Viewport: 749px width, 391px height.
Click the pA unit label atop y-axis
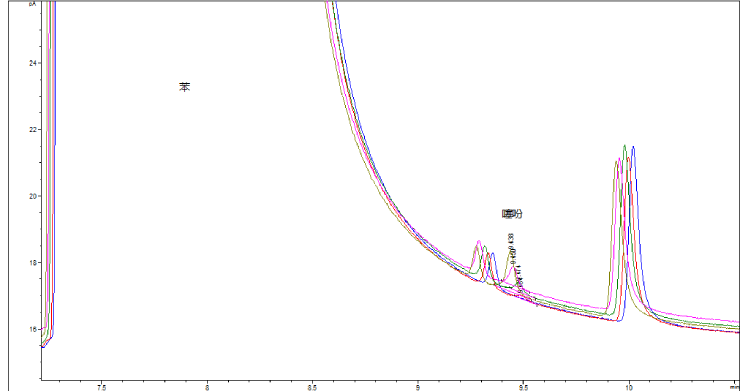(32, 3)
